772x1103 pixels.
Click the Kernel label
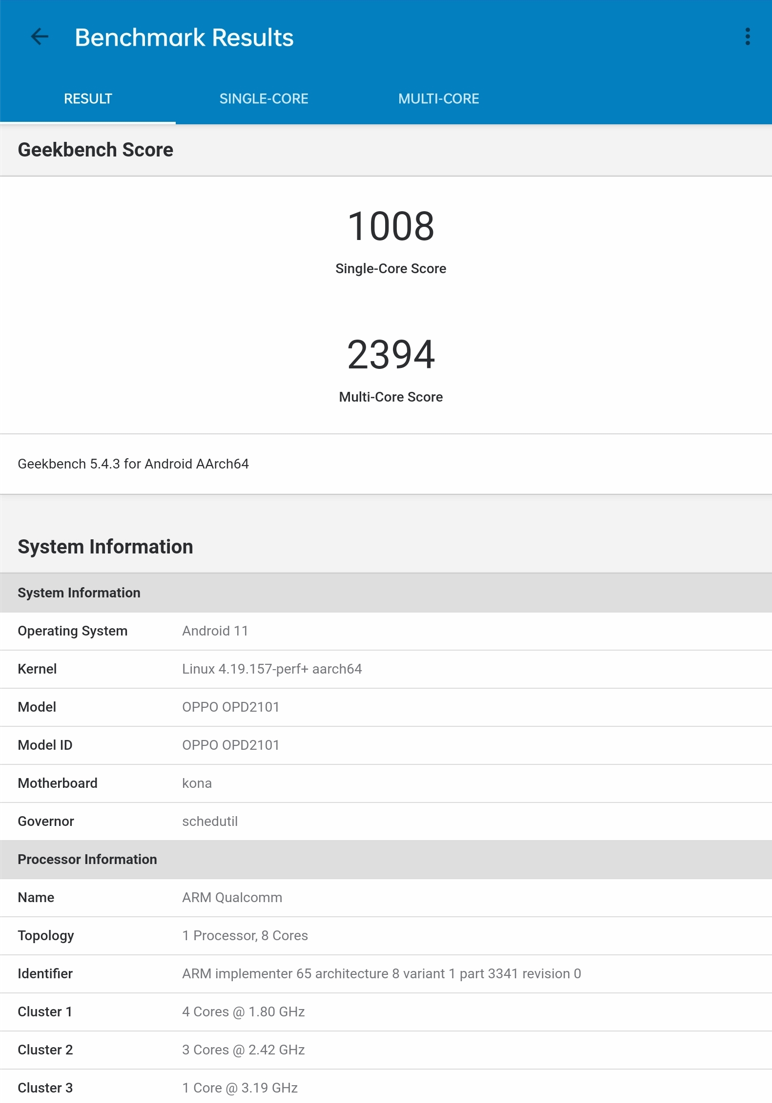pyautogui.click(x=37, y=669)
